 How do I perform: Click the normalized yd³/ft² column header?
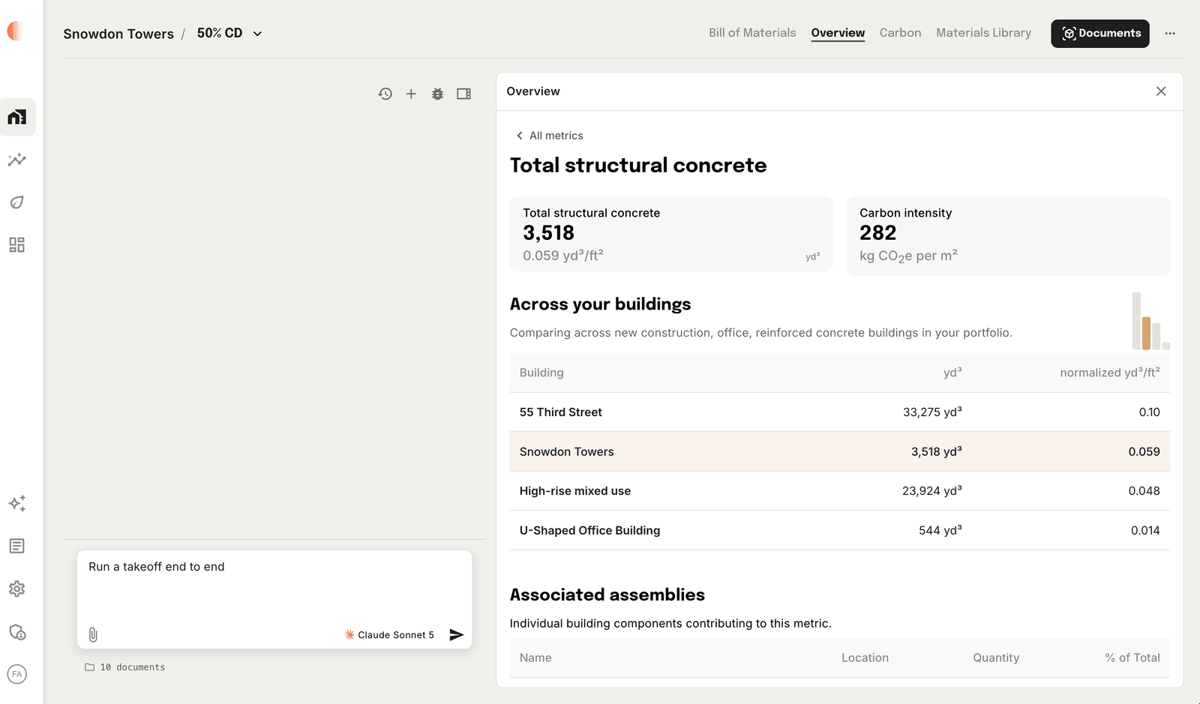[1110, 373]
